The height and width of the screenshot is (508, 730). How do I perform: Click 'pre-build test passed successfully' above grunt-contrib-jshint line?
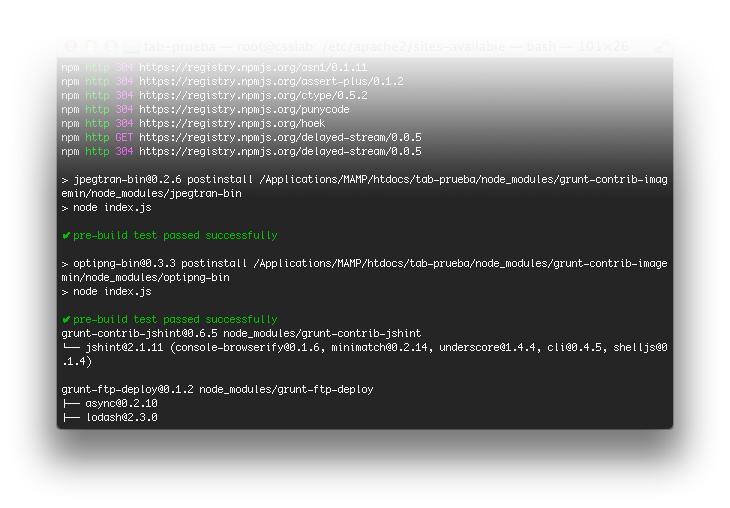(175, 319)
